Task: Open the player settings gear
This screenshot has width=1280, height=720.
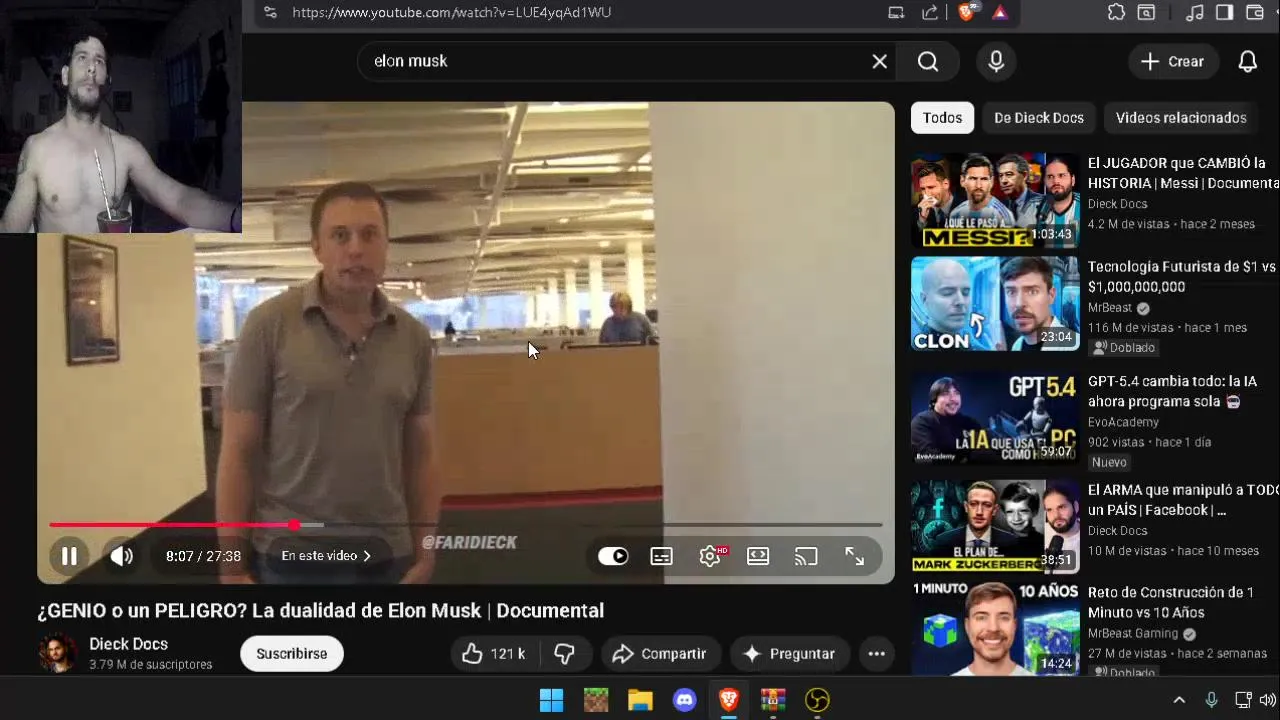Action: (x=711, y=556)
